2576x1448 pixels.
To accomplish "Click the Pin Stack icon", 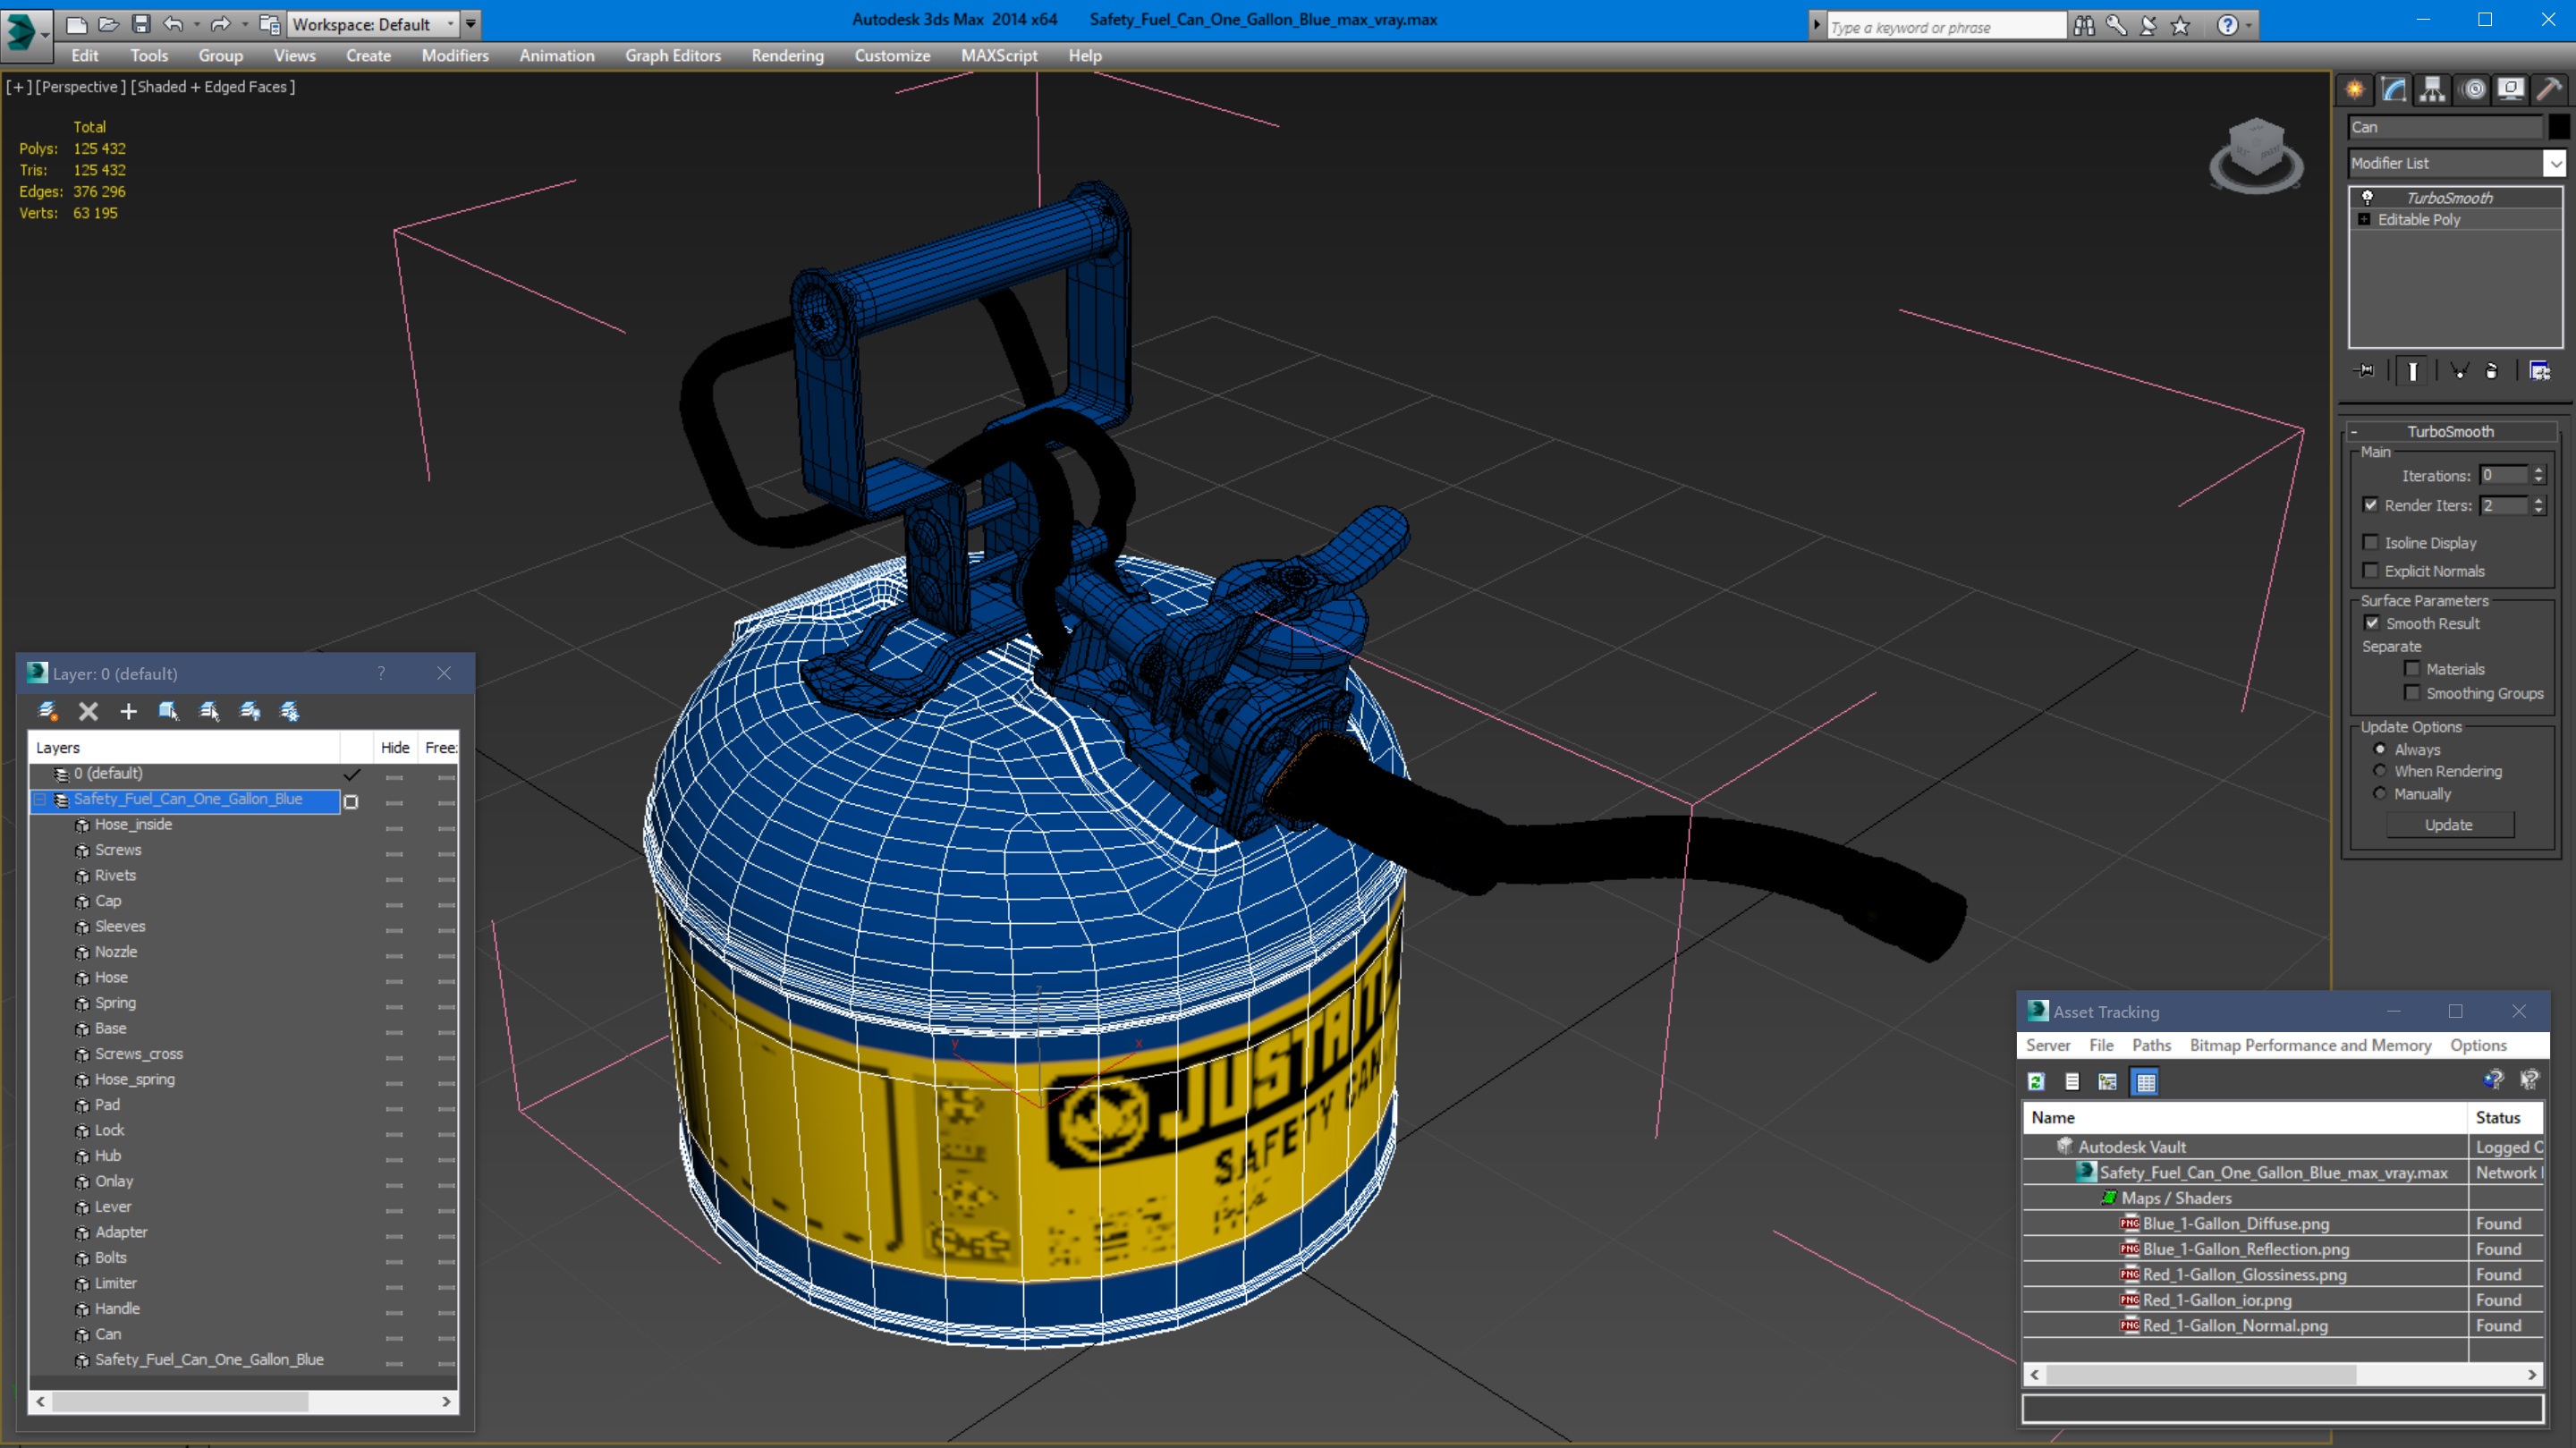I will coord(2365,371).
